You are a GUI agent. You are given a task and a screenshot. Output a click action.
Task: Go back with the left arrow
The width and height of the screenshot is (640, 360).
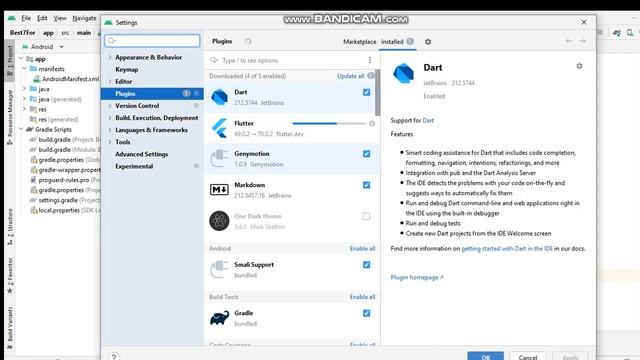tap(569, 41)
